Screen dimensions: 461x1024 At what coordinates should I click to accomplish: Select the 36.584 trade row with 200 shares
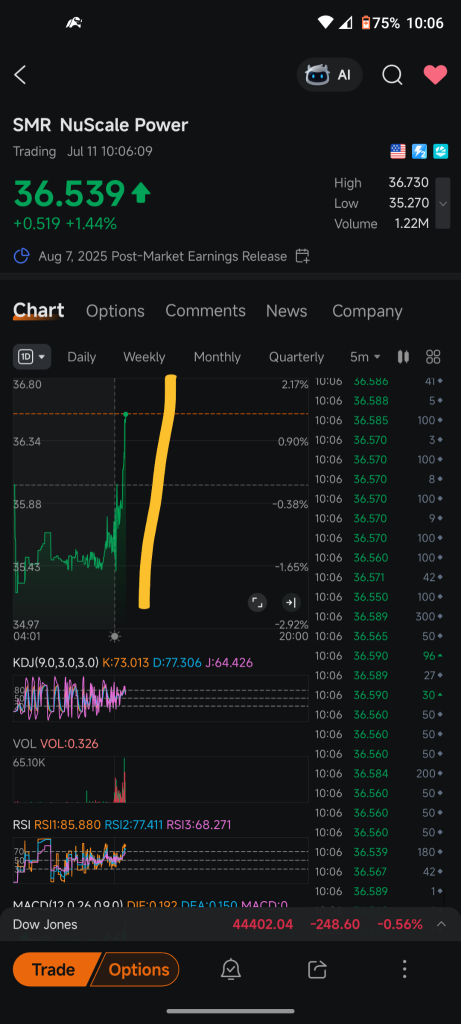pyautogui.click(x=380, y=774)
